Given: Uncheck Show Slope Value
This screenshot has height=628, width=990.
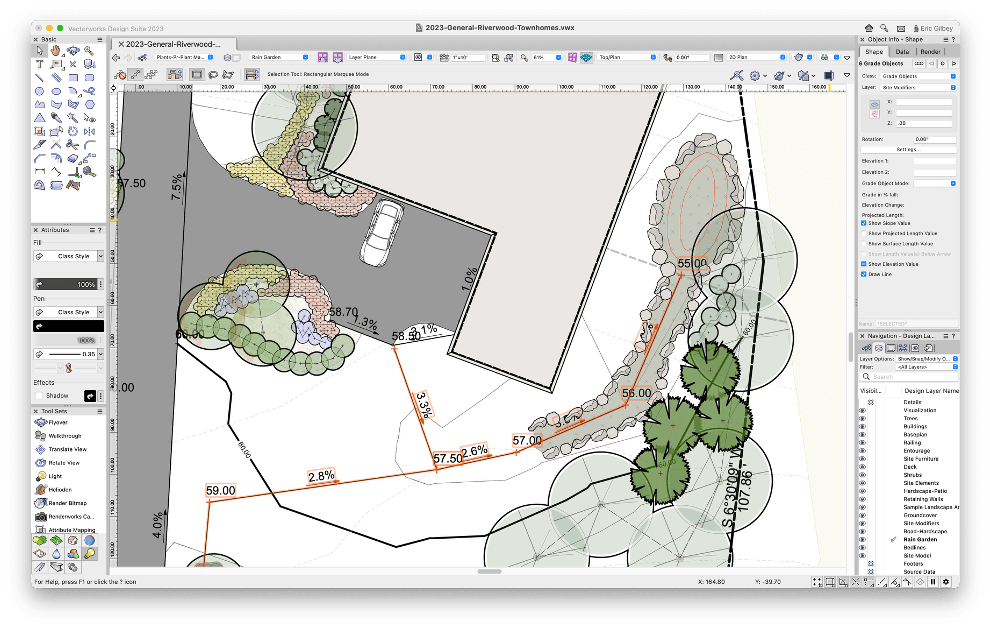Looking at the screenshot, I should [x=864, y=223].
